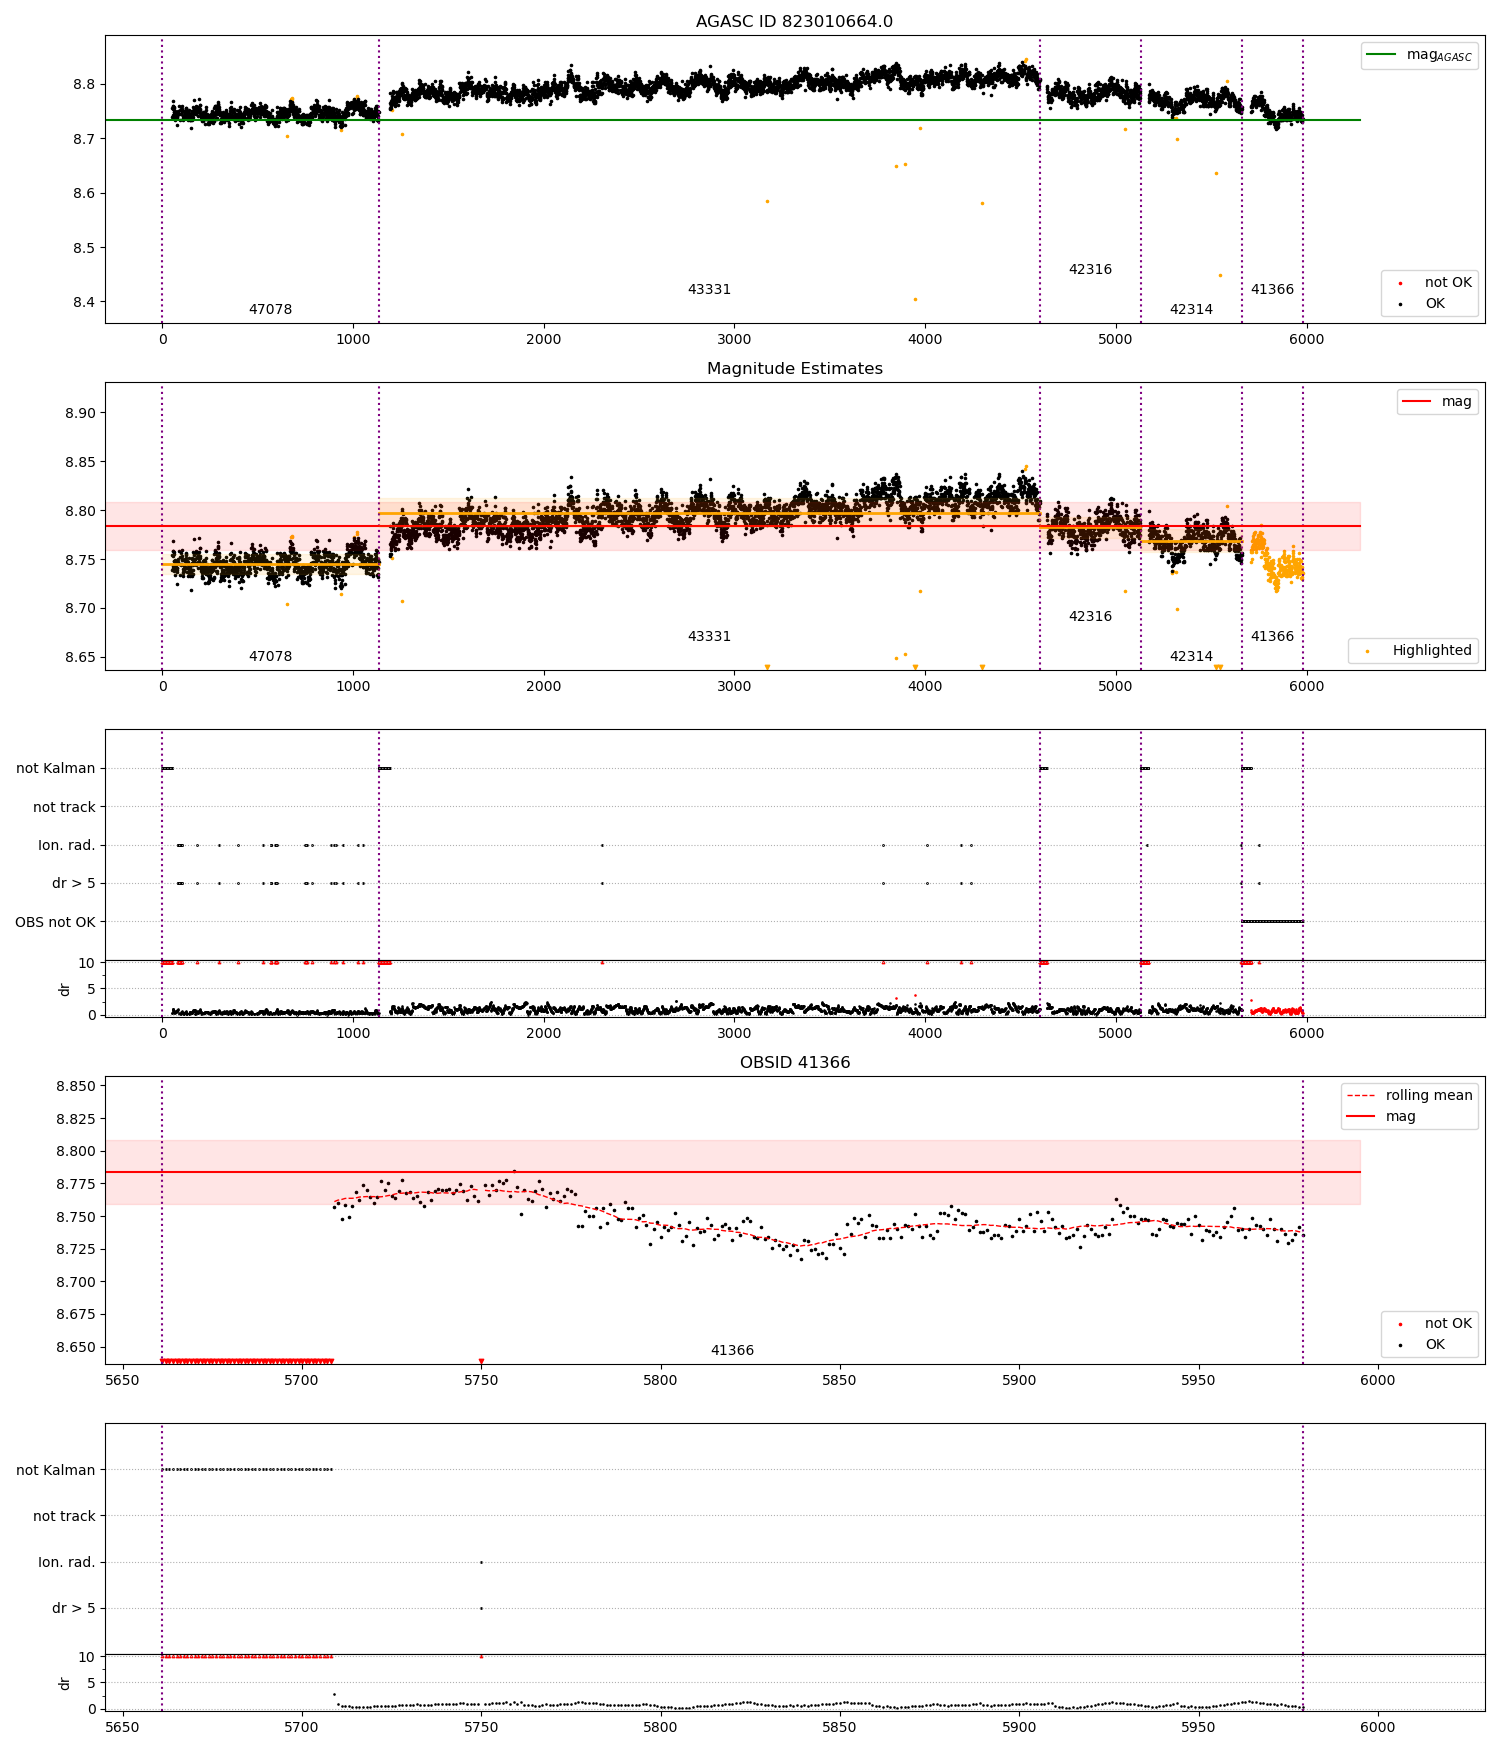Click the 'AGASC ID 823010664.0' plot title

794,21
